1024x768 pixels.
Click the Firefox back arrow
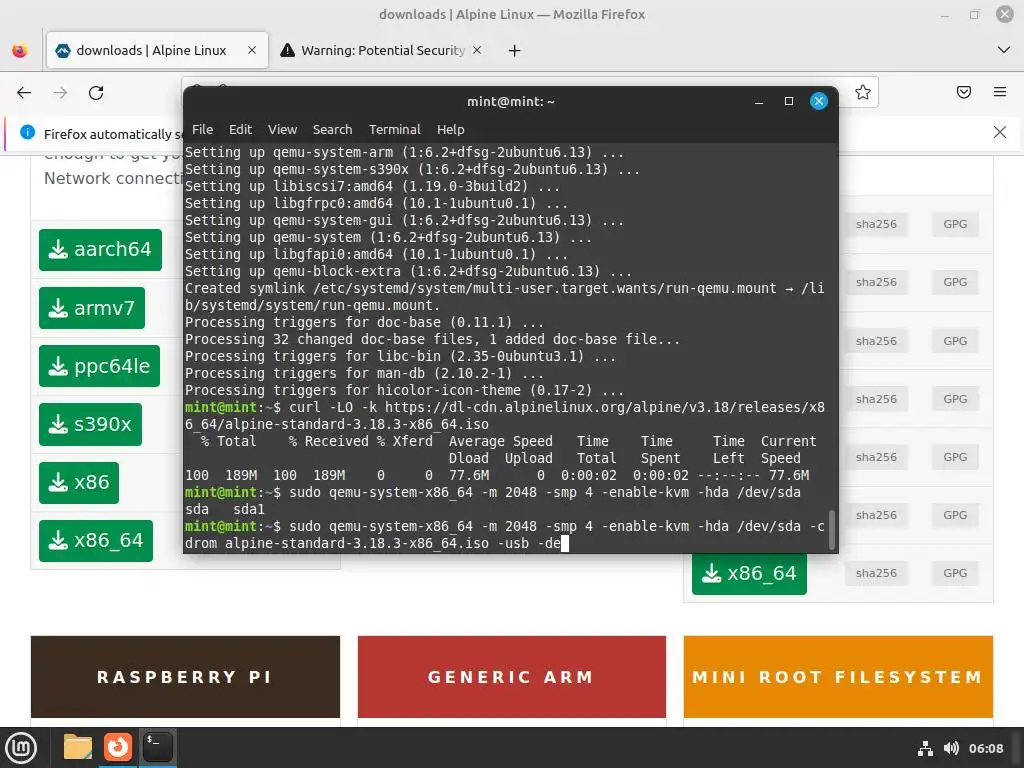click(x=24, y=93)
